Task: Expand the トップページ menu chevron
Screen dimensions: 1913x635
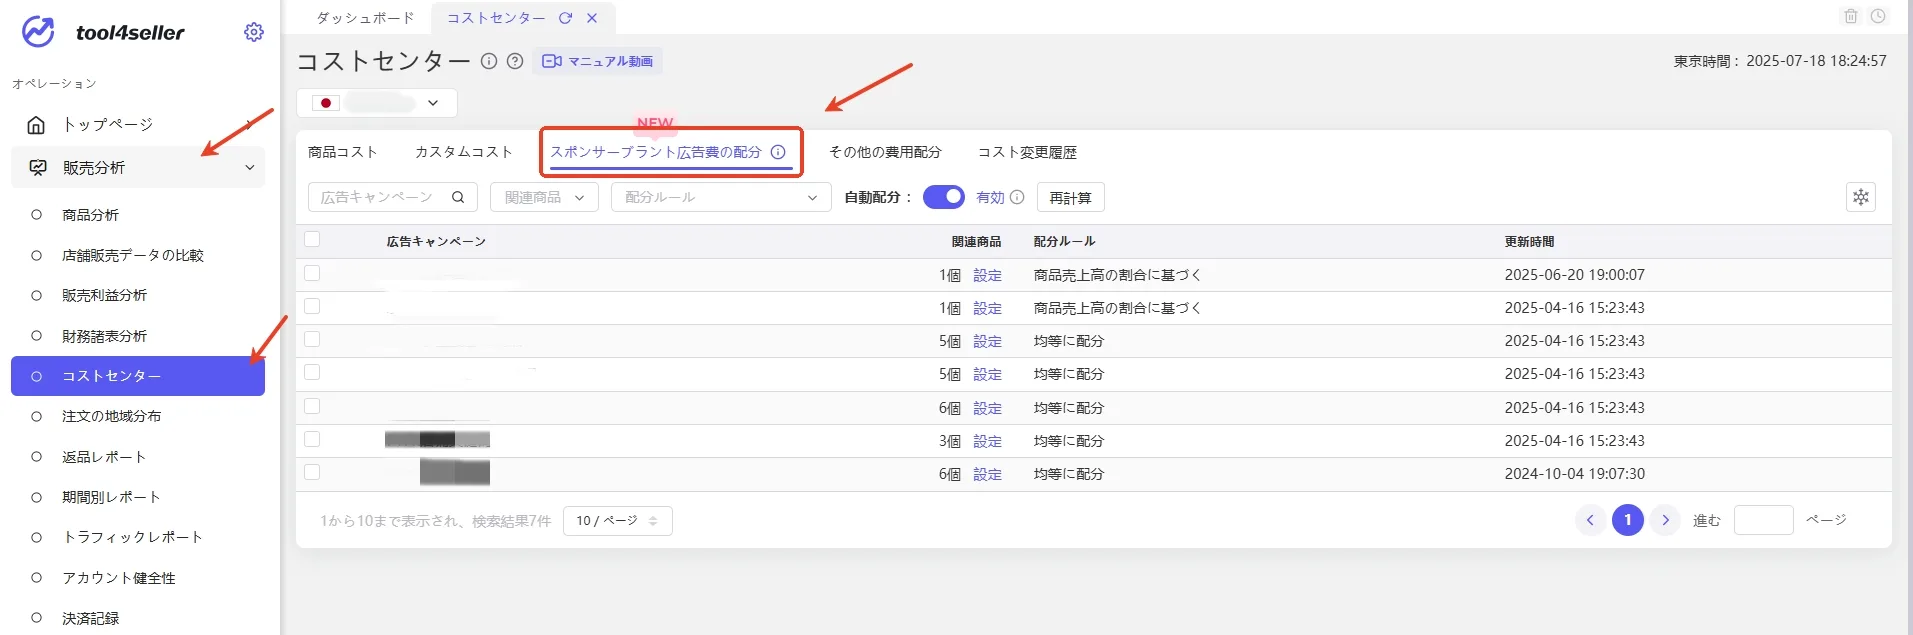Action: tap(250, 125)
